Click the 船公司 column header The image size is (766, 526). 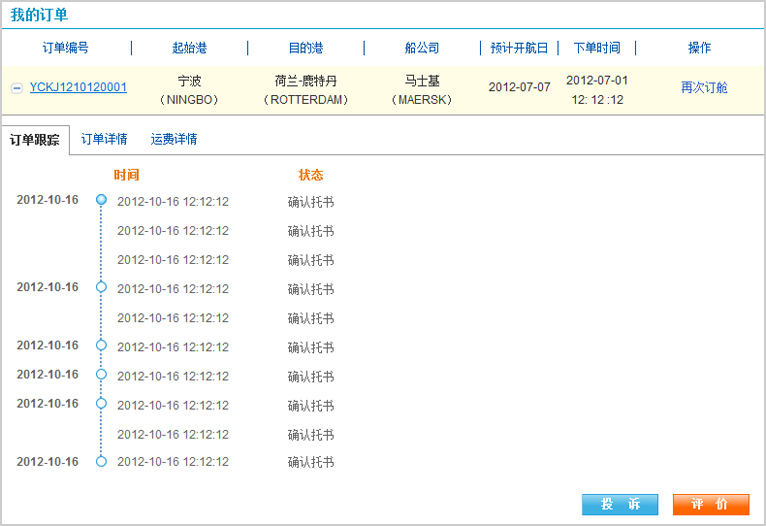click(x=422, y=48)
